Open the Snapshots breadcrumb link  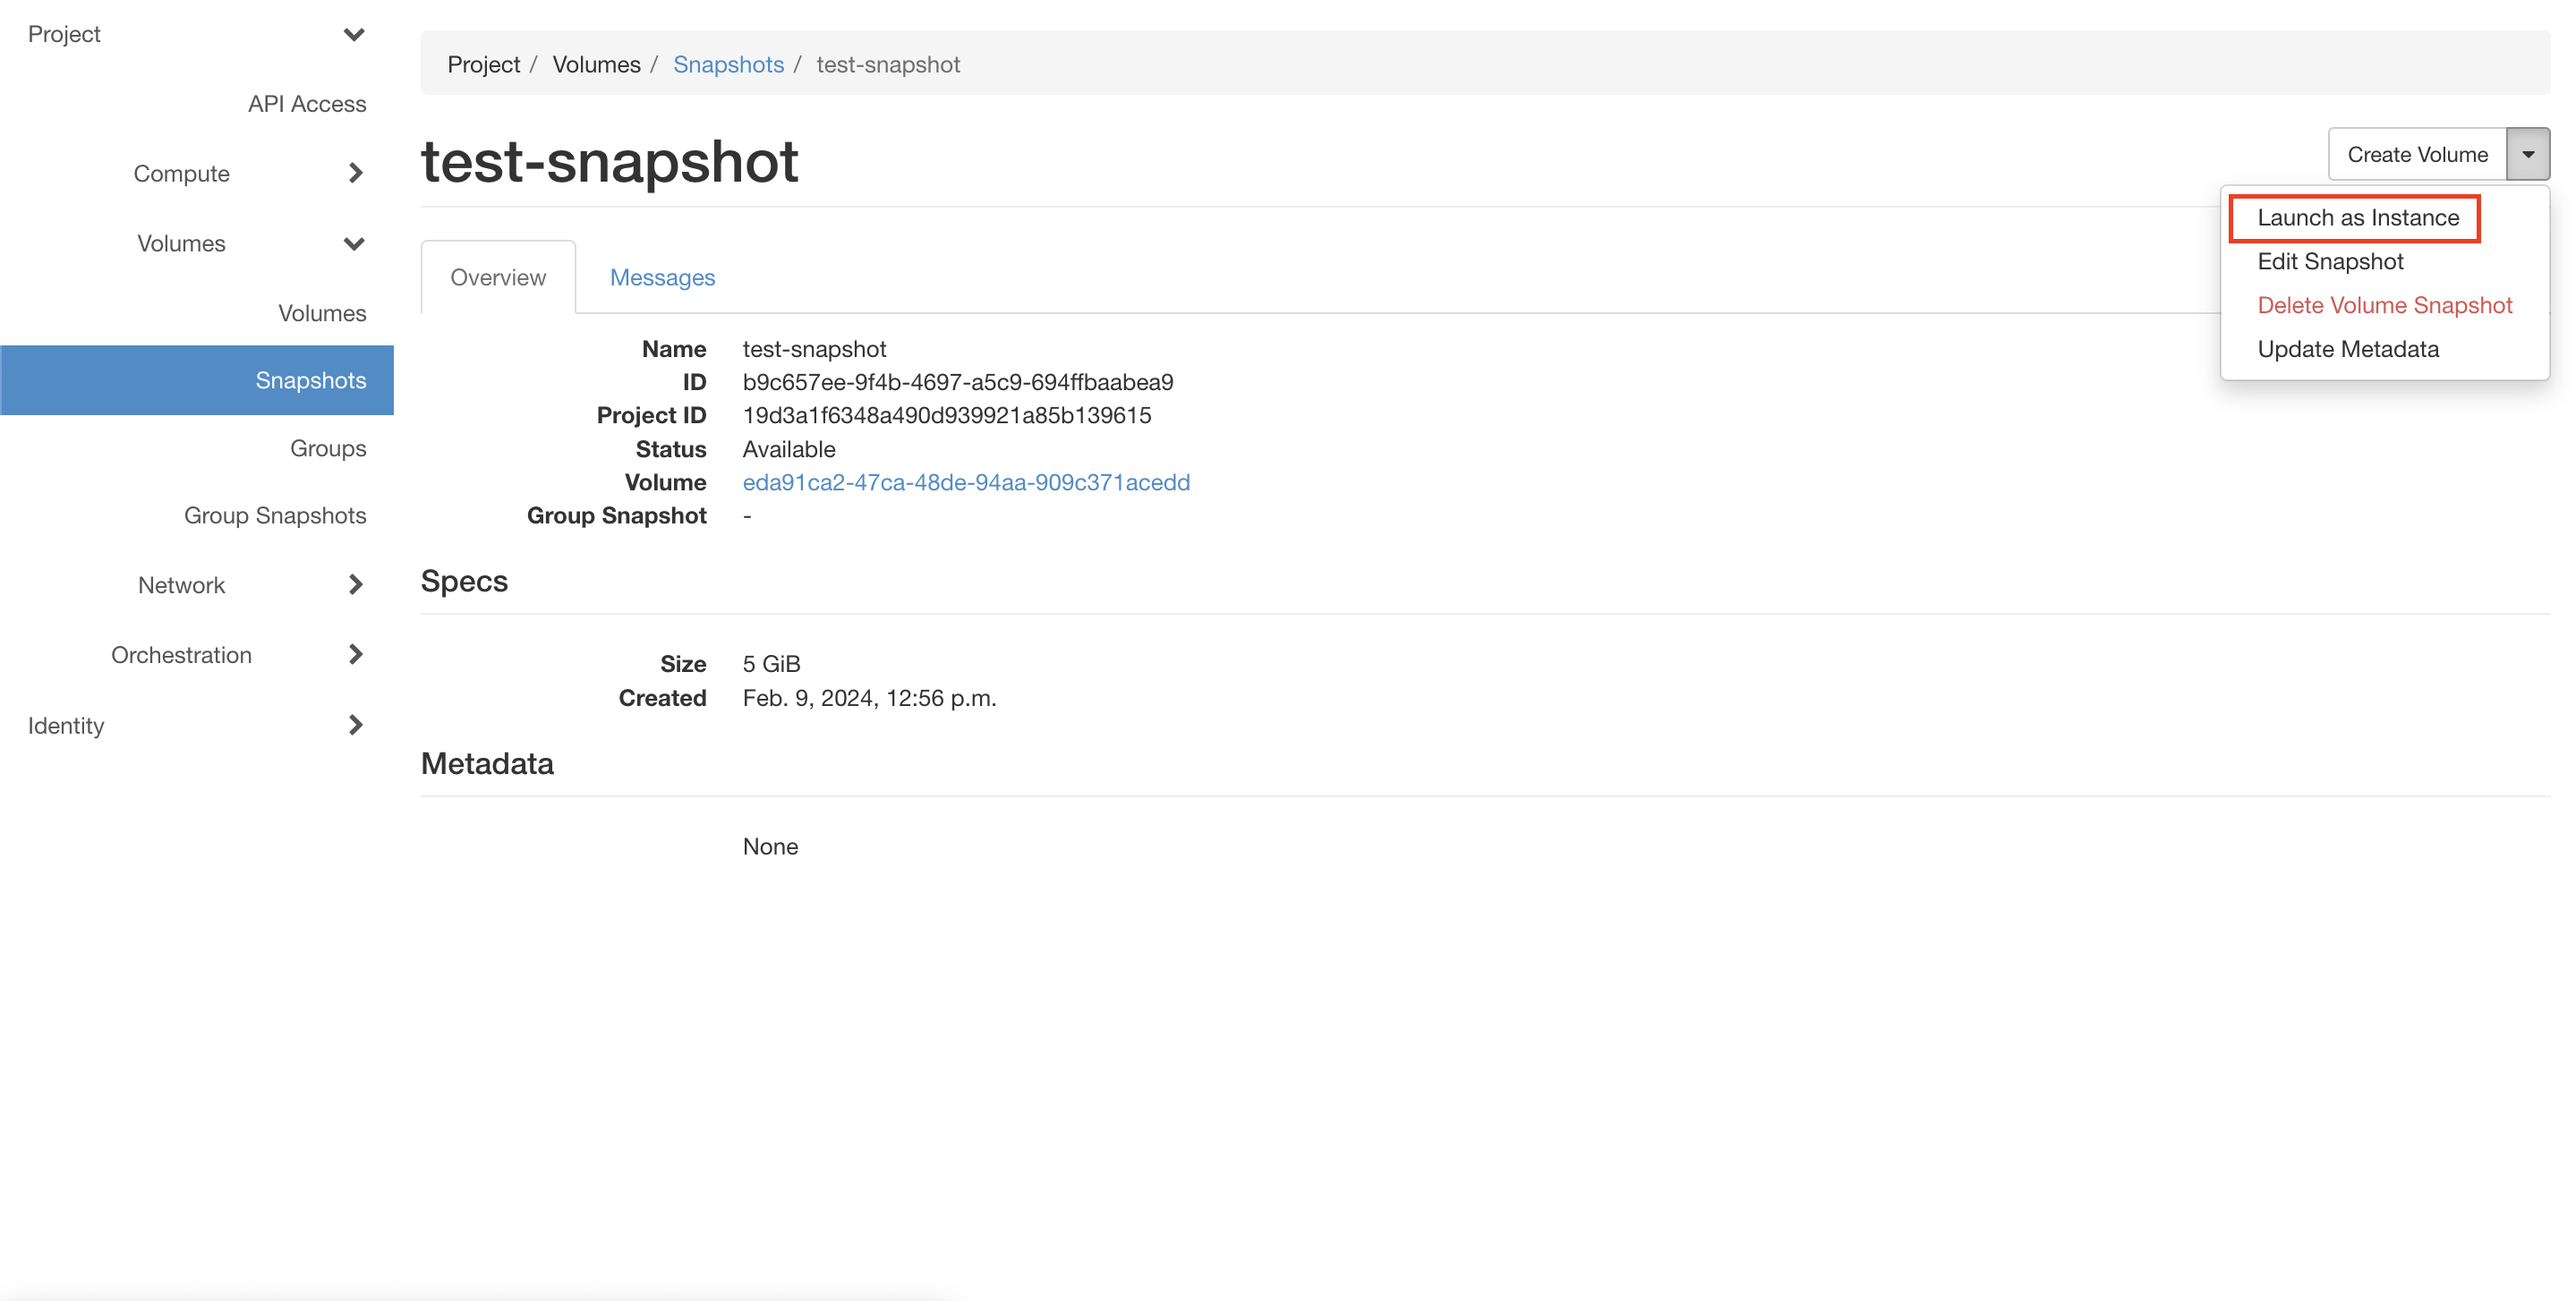pyautogui.click(x=727, y=64)
